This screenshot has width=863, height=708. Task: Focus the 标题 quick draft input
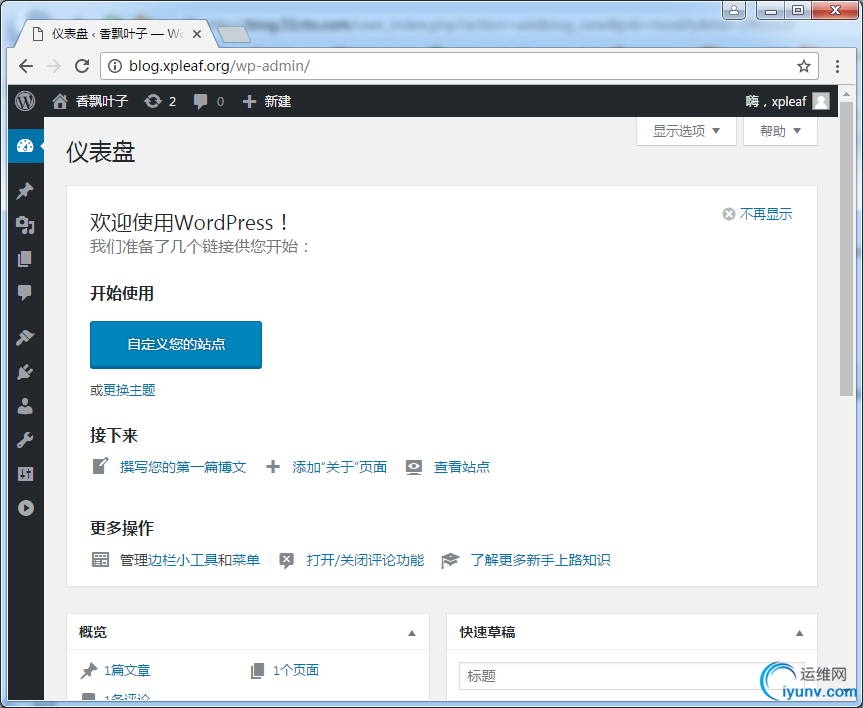(632, 676)
